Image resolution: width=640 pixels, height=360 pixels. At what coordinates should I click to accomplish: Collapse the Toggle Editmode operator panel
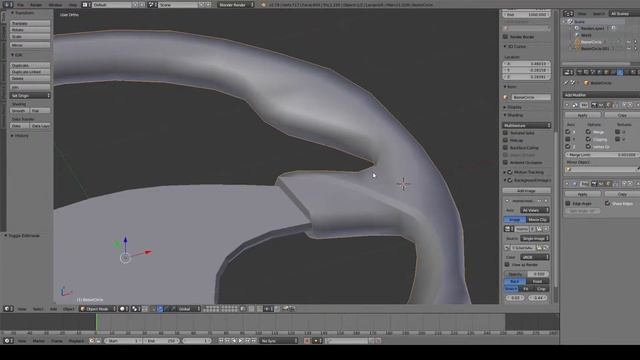22,236
